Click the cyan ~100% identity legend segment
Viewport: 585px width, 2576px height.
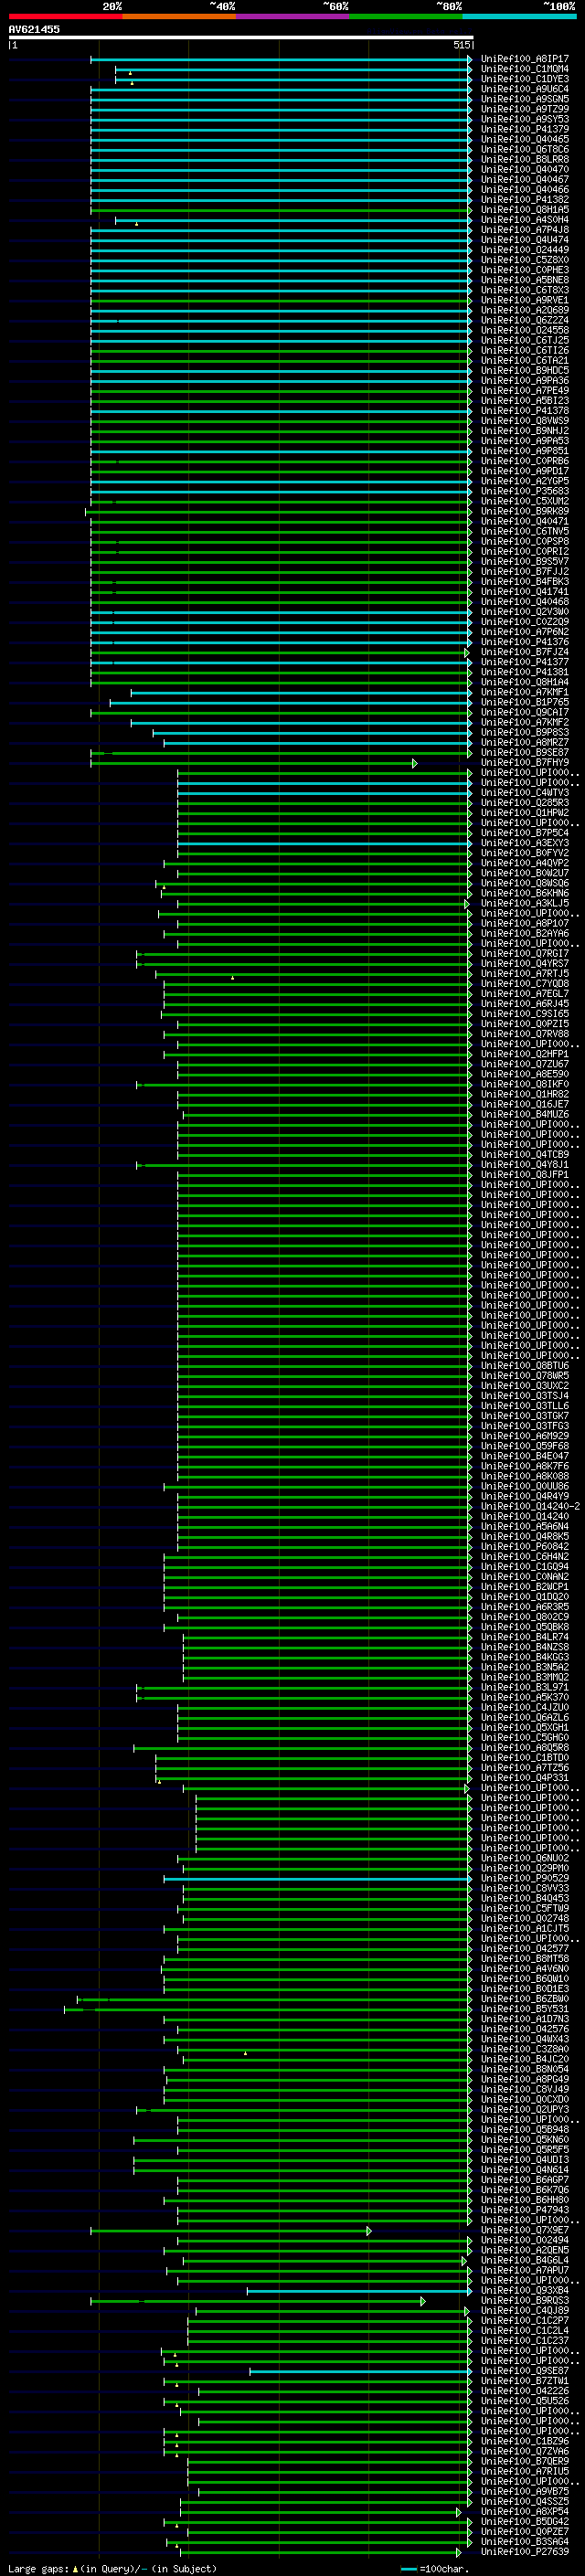pyautogui.click(x=518, y=16)
